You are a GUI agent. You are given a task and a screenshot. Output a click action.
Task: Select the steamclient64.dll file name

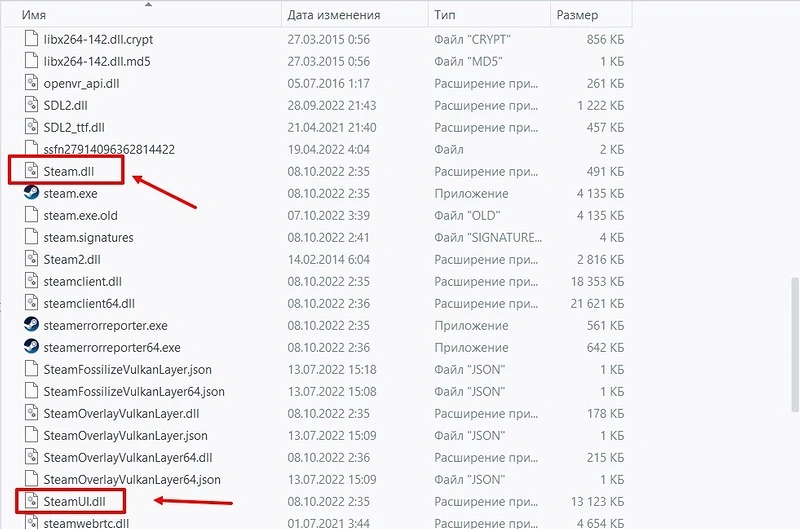[89, 304]
